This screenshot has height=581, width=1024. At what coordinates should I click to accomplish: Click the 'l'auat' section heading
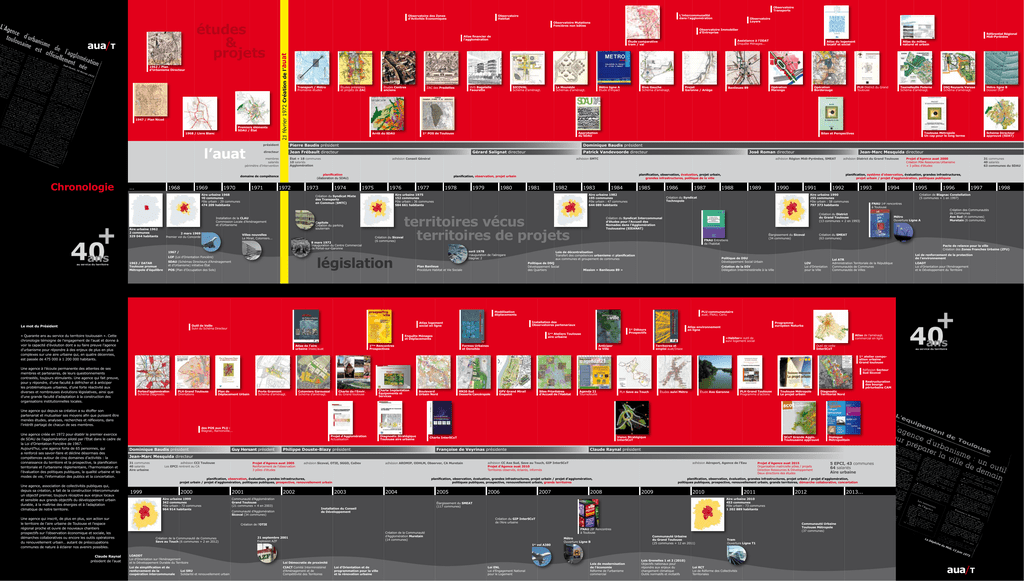(x=224, y=154)
